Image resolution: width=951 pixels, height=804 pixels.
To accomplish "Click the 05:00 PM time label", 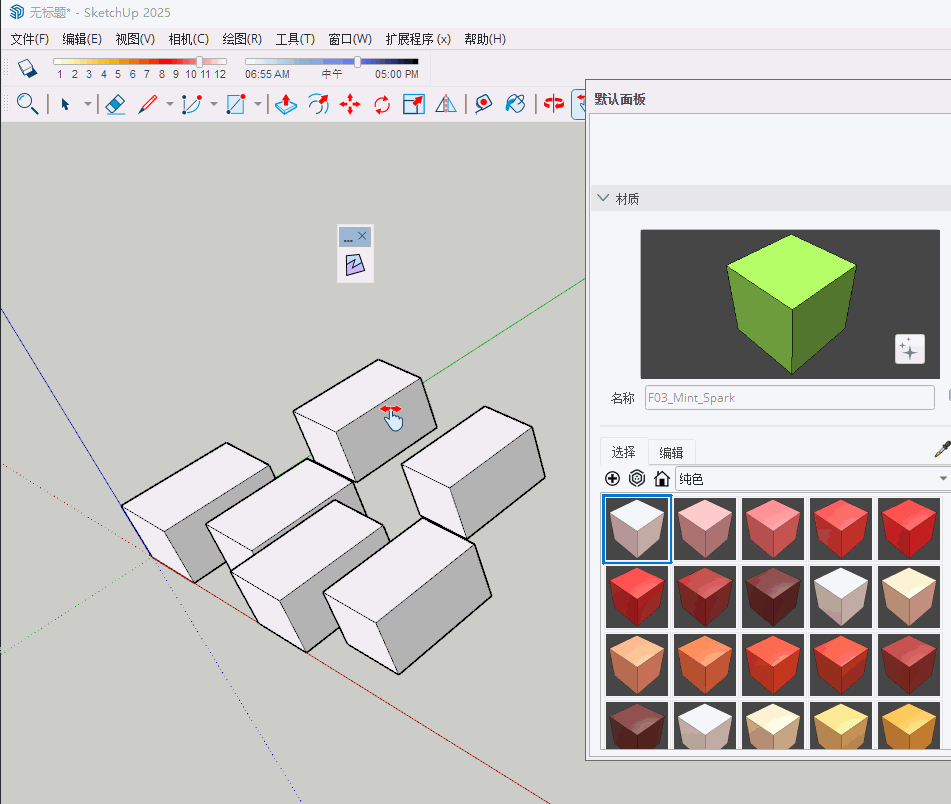I will pyautogui.click(x=397, y=74).
